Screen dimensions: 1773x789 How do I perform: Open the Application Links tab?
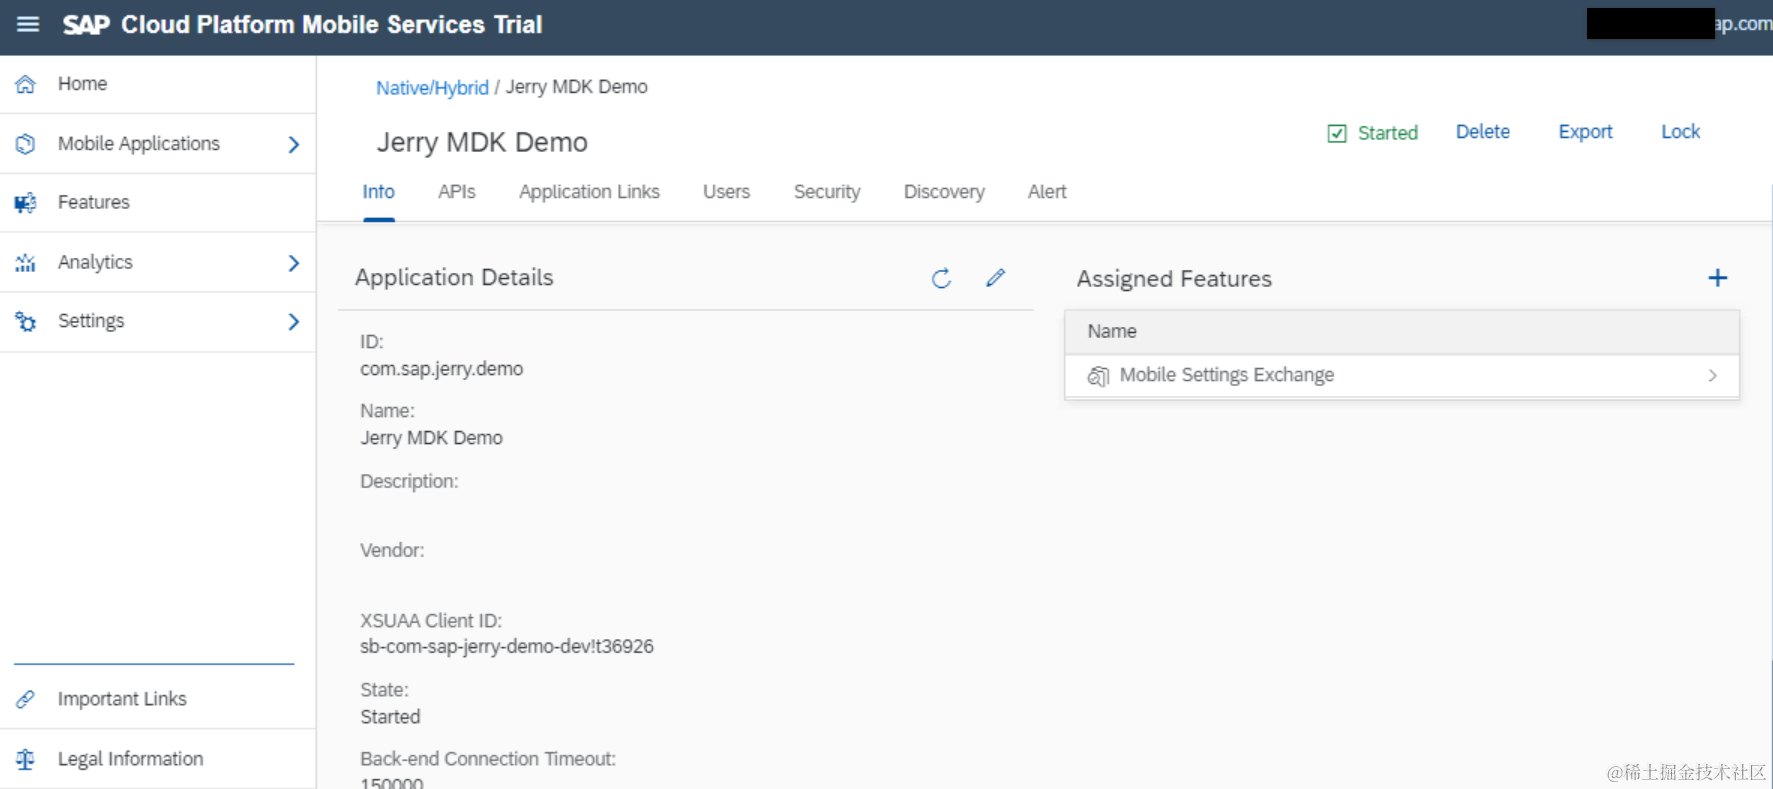(x=589, y=192)
